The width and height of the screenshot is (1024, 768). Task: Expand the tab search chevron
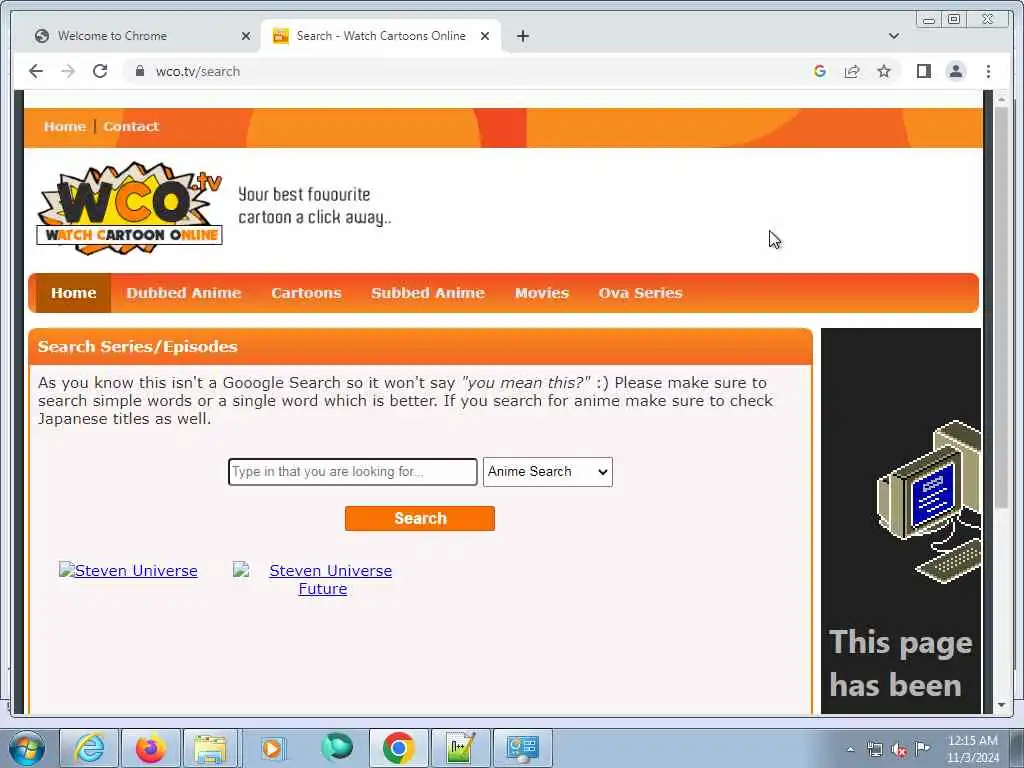[x=894, y=36]
